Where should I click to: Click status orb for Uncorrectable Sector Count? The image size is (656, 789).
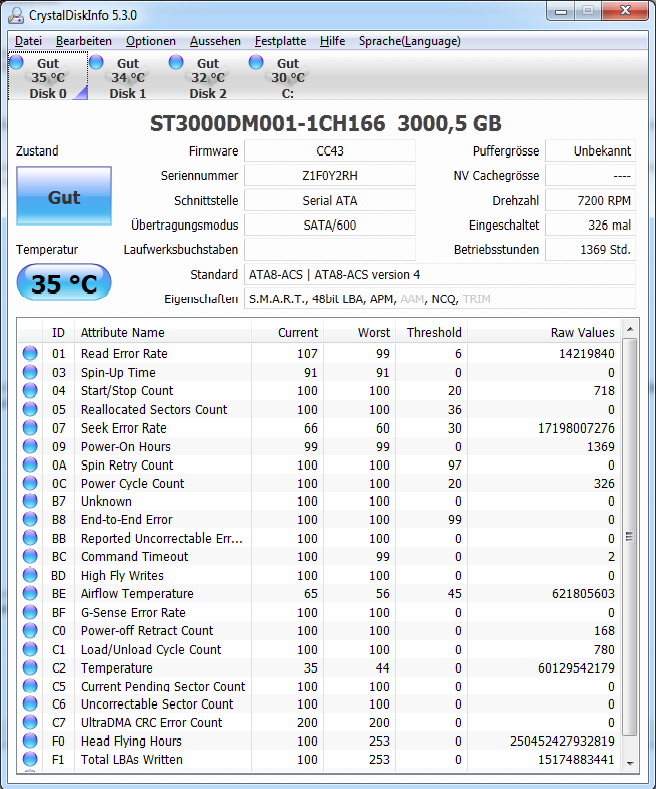point(30,704)
